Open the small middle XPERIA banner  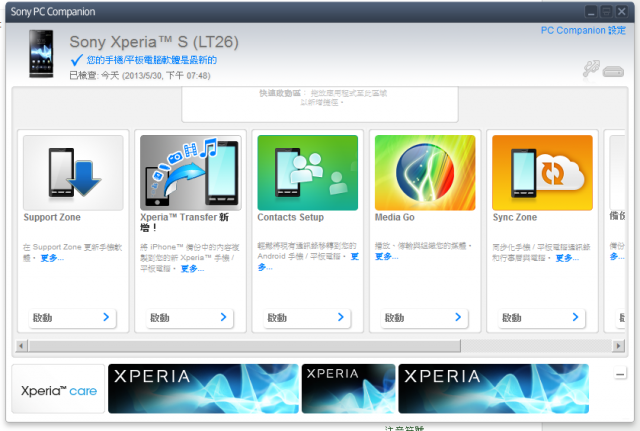(349, 389)
